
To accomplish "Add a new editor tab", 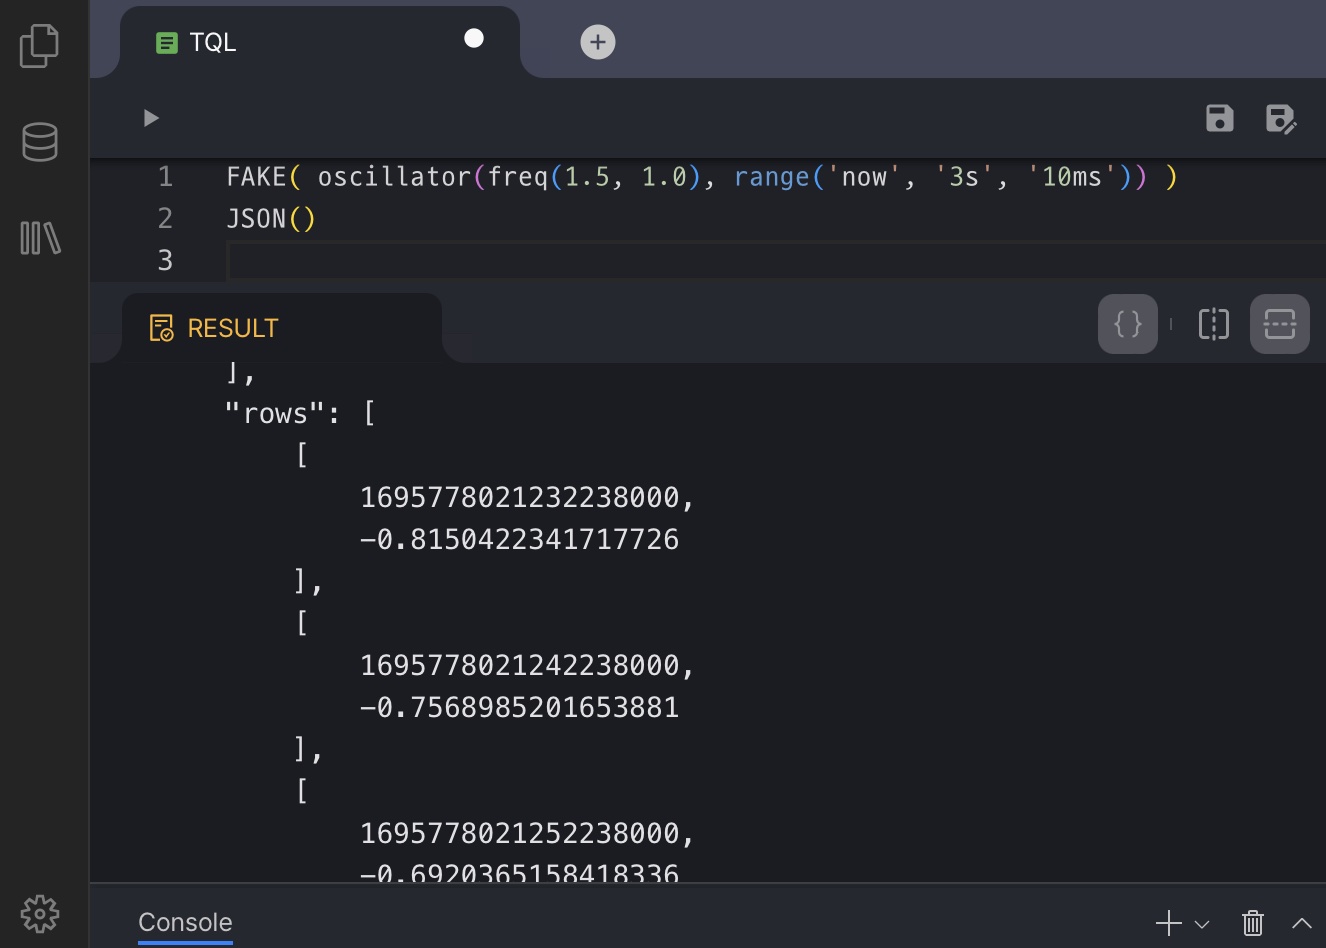I will point(597,42).
